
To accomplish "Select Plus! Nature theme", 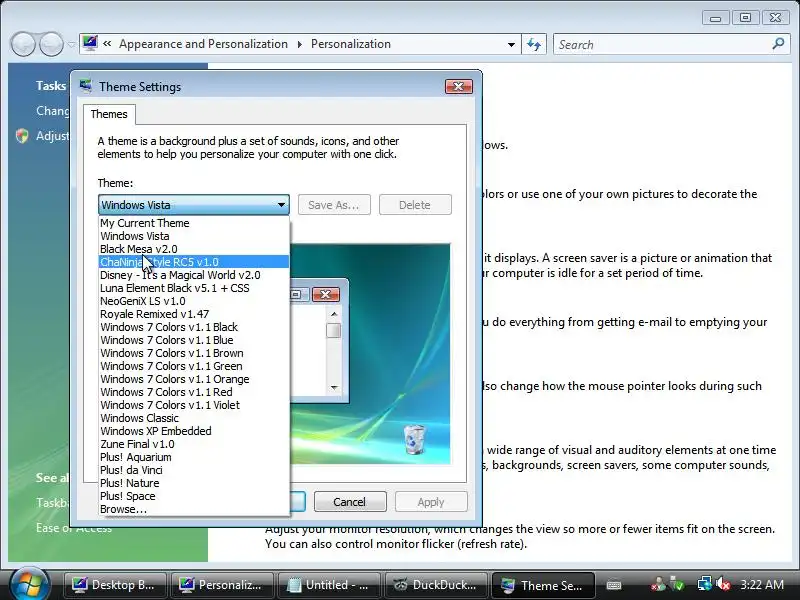I will pyautogui.click(x=194, y=483).
